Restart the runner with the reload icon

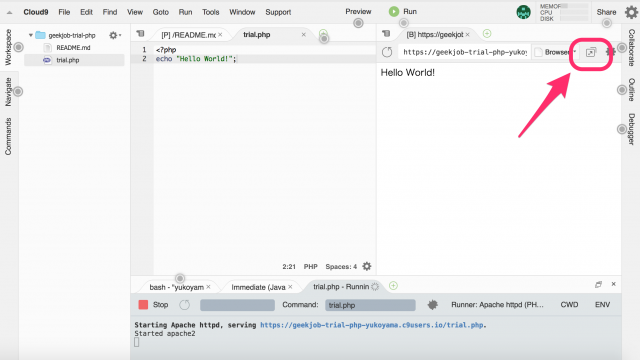184,304
